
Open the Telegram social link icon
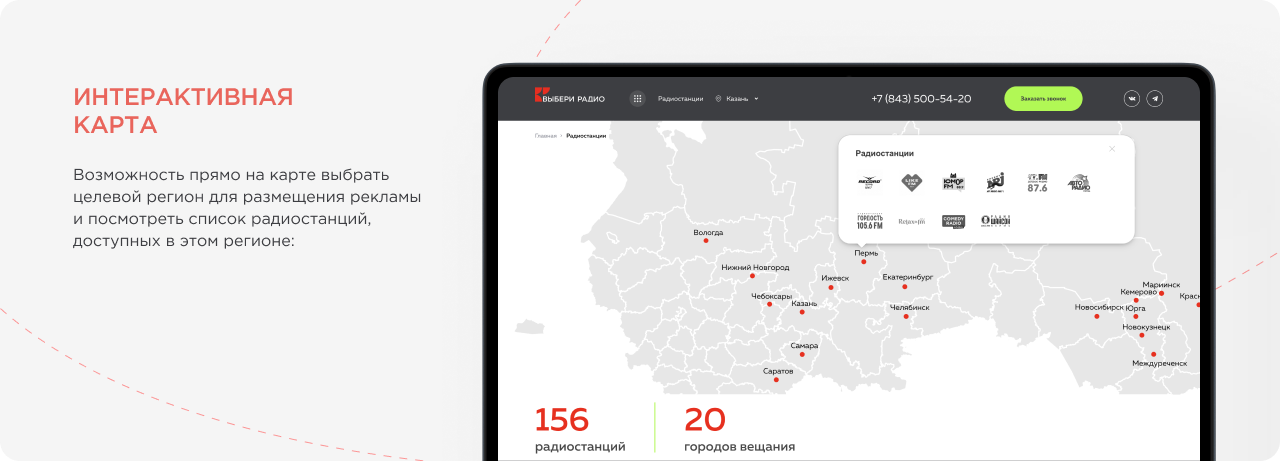[x=1155, y=99]
